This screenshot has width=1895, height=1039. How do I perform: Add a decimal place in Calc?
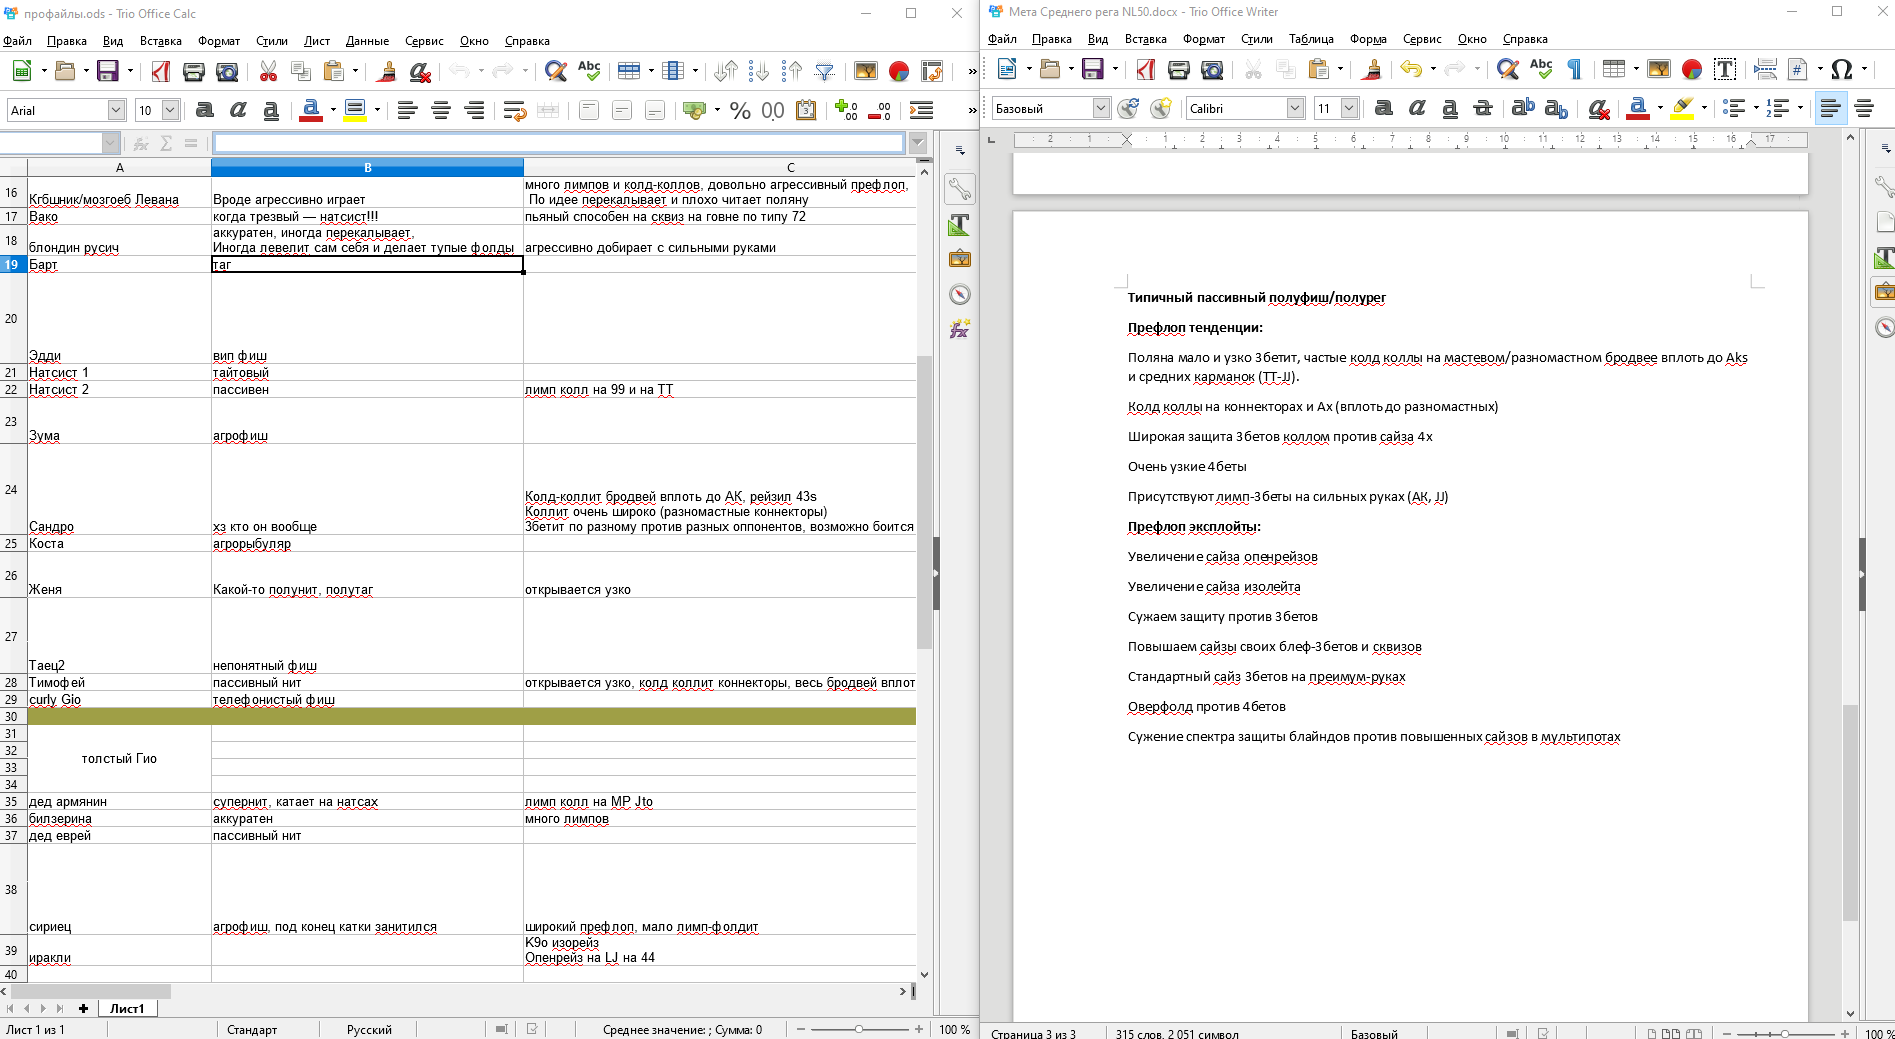[846, 110]
